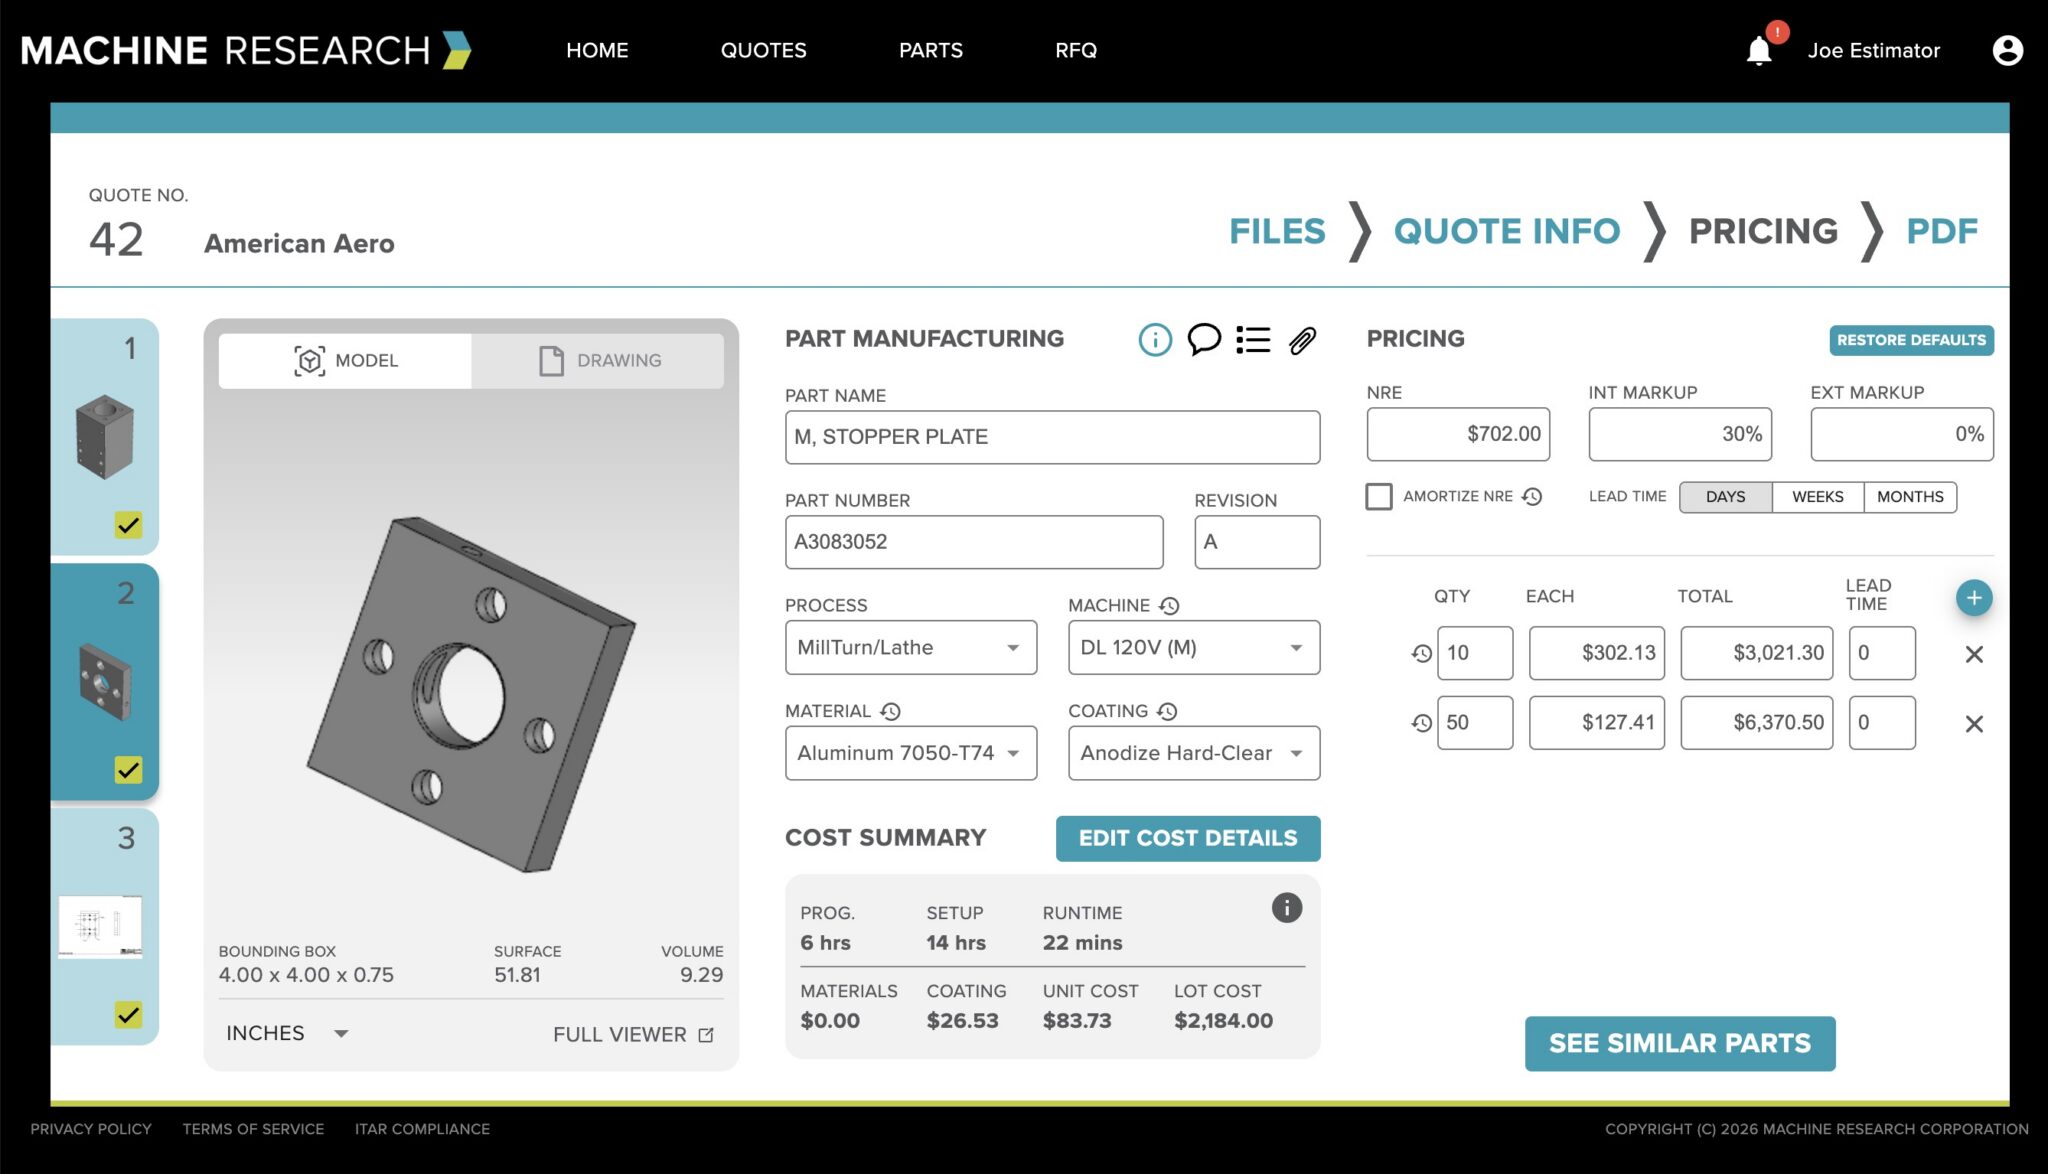
Task: Add a quantity row with the plus button
Action: click(1974, 598)
